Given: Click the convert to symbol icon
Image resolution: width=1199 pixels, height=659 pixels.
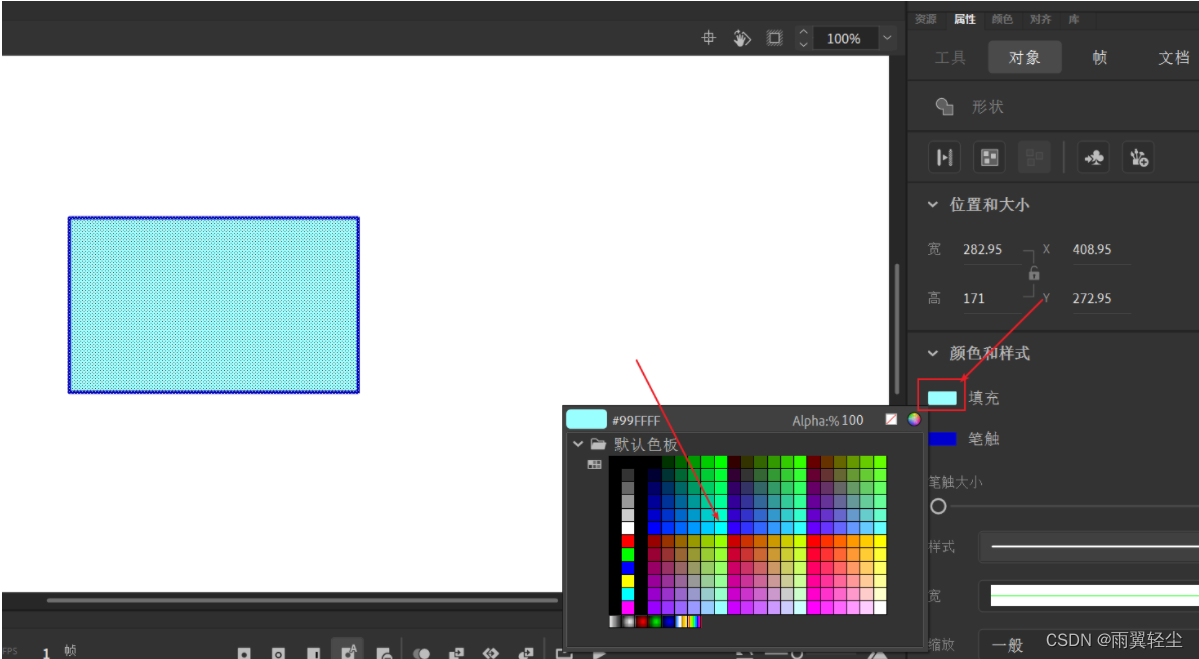Looking at the screenshot, I should 1093,157.
